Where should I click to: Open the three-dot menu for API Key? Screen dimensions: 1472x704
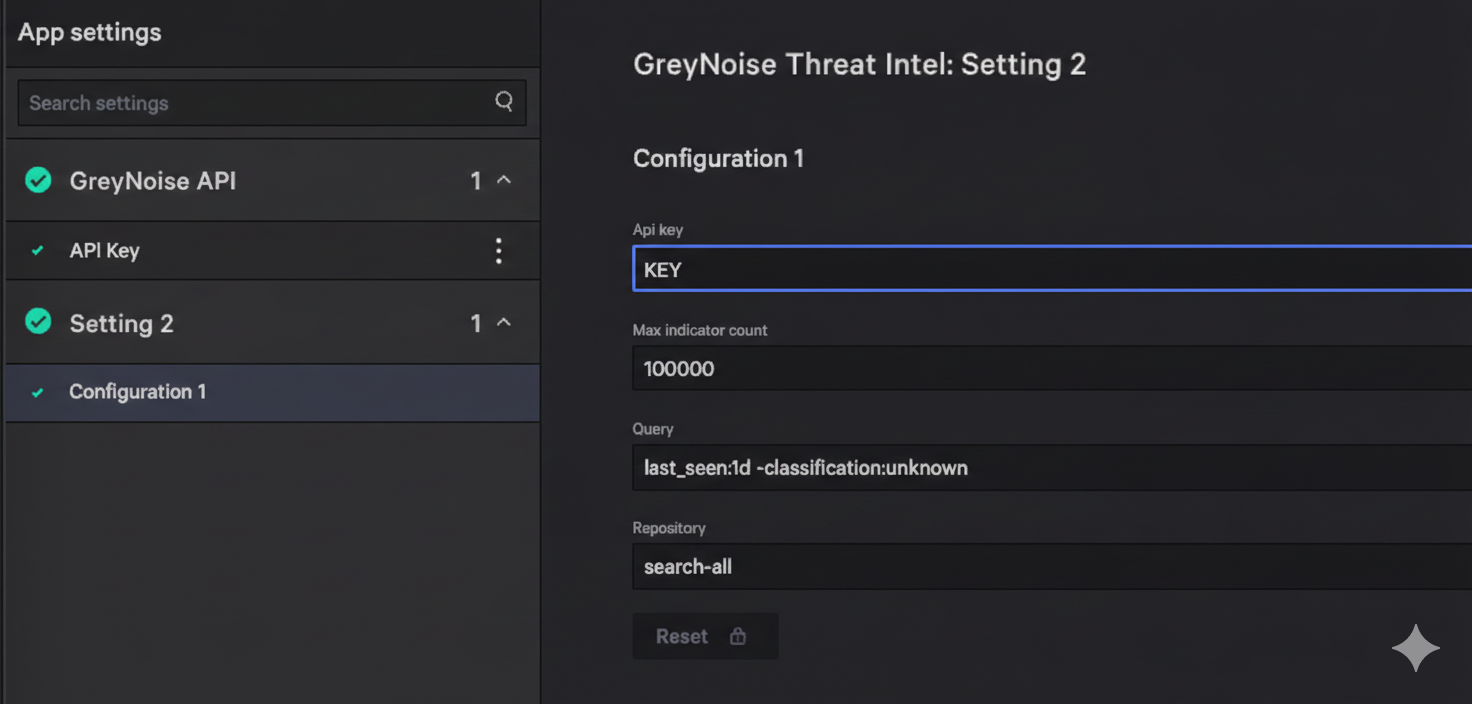(498, 251)
